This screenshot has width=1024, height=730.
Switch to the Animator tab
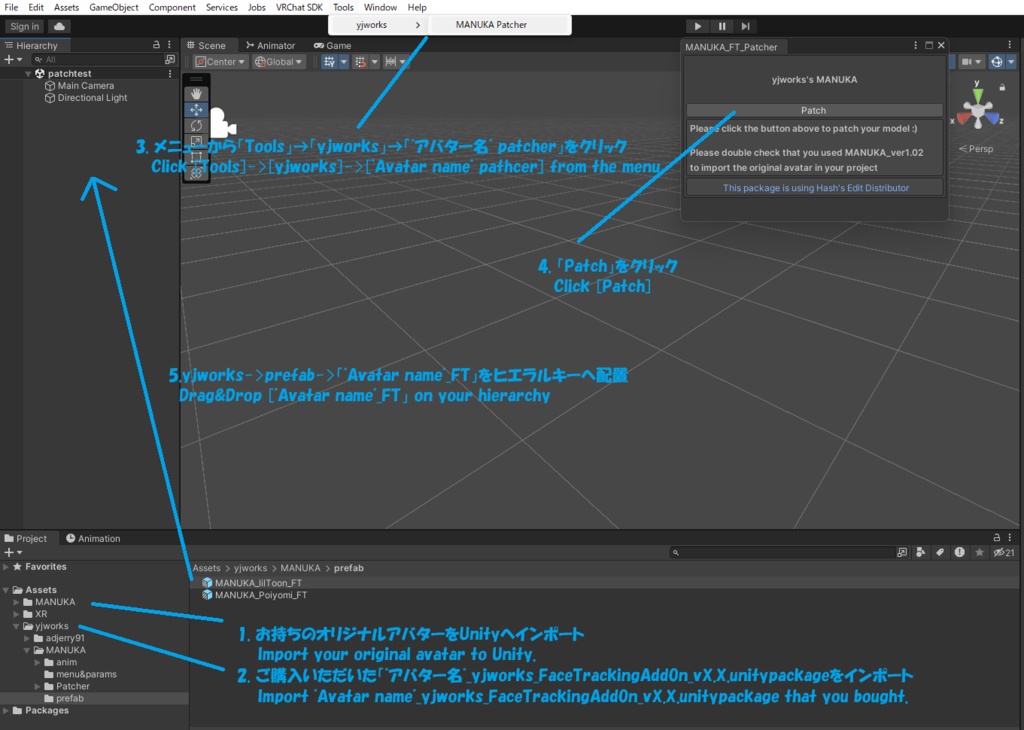click(270, 45)
